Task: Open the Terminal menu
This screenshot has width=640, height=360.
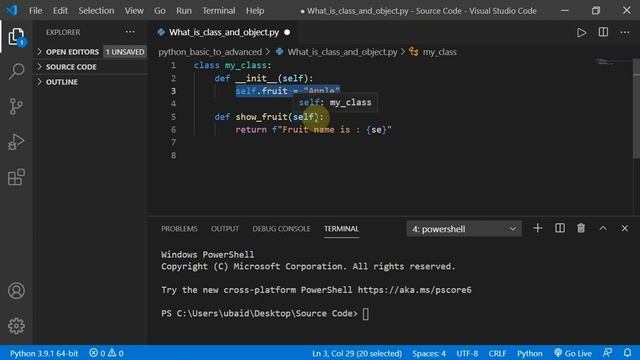Action: [x=218, y=11]
